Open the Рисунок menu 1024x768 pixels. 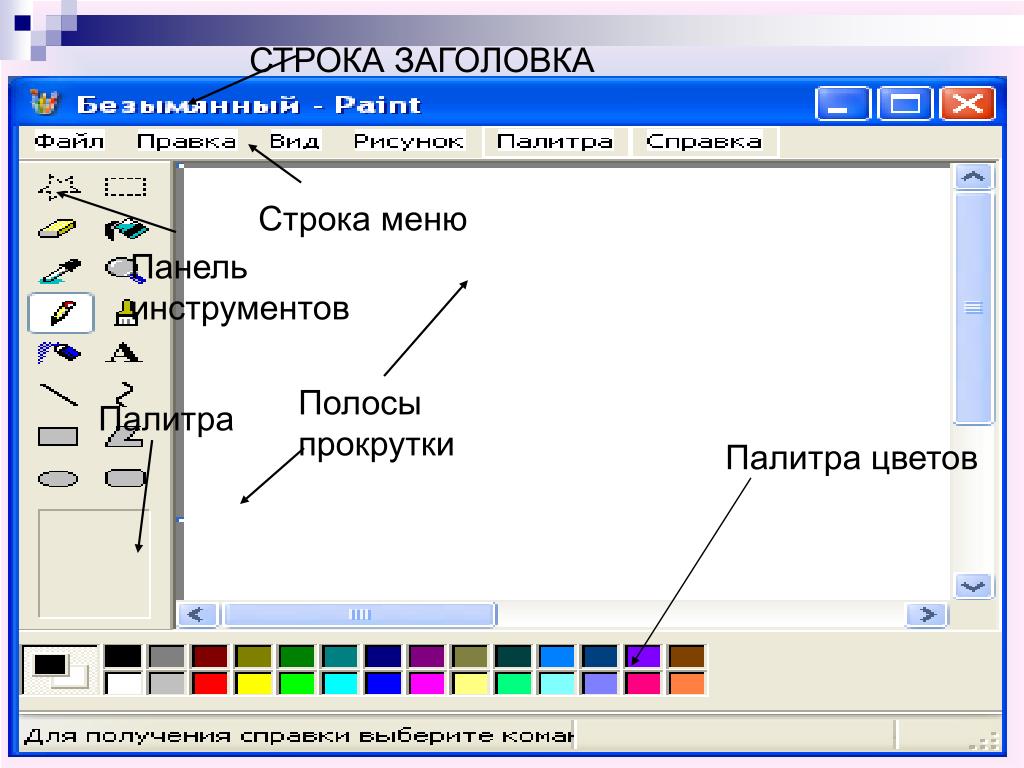coord(408,141)
